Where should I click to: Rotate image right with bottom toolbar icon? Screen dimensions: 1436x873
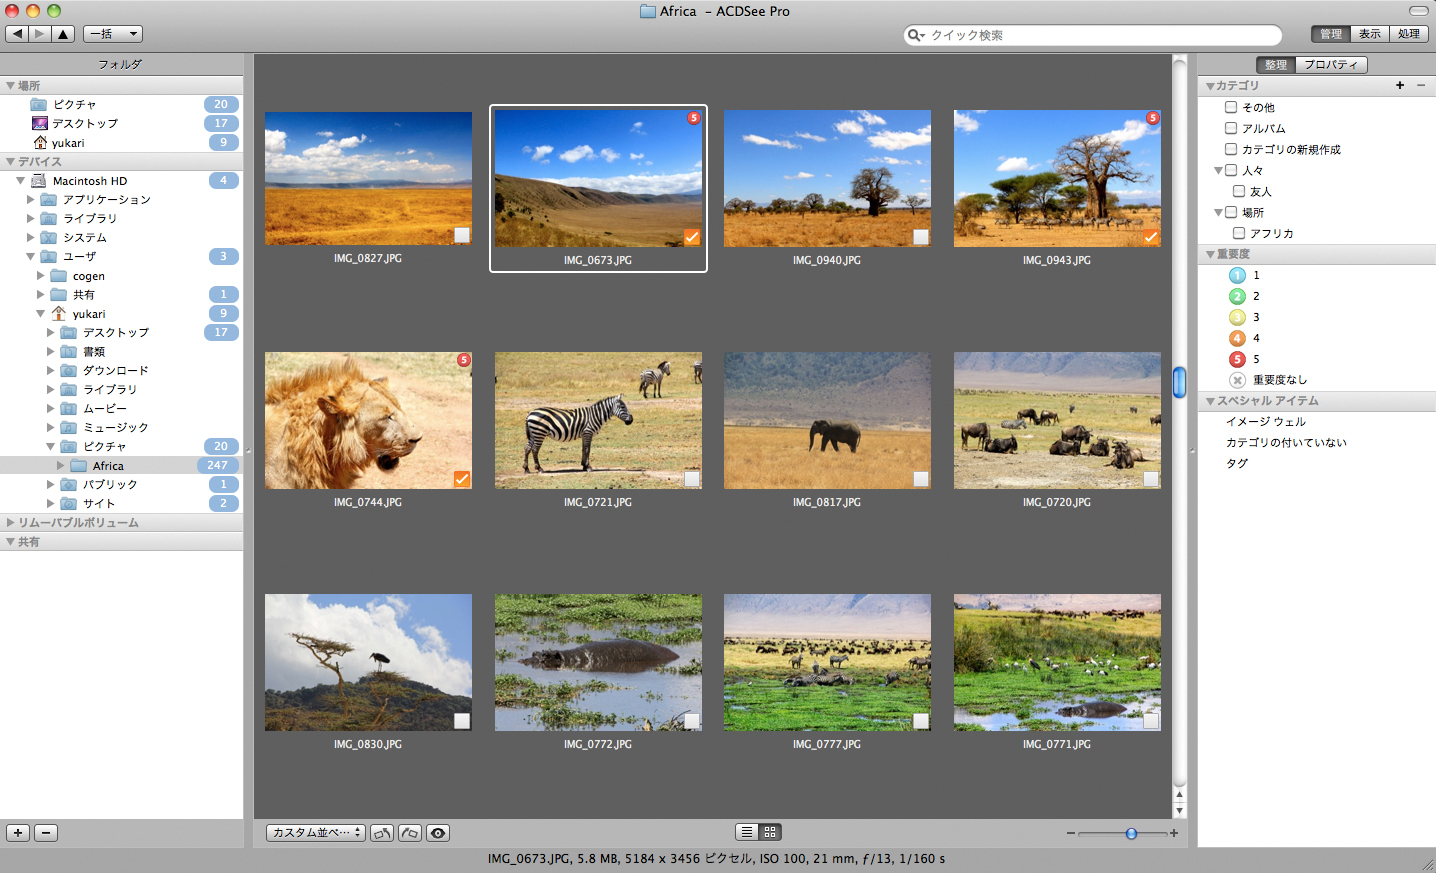point(410,832)
